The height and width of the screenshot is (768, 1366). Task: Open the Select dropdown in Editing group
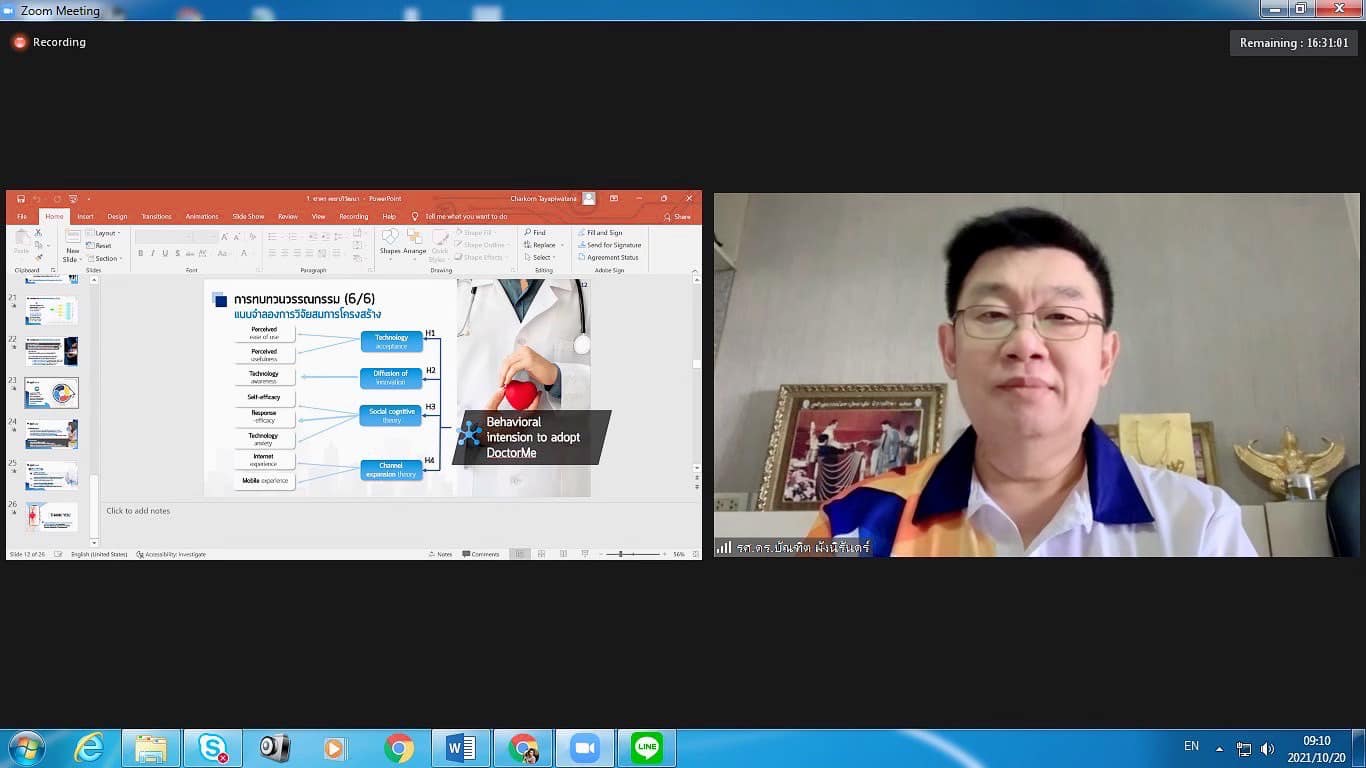point(541,257)
